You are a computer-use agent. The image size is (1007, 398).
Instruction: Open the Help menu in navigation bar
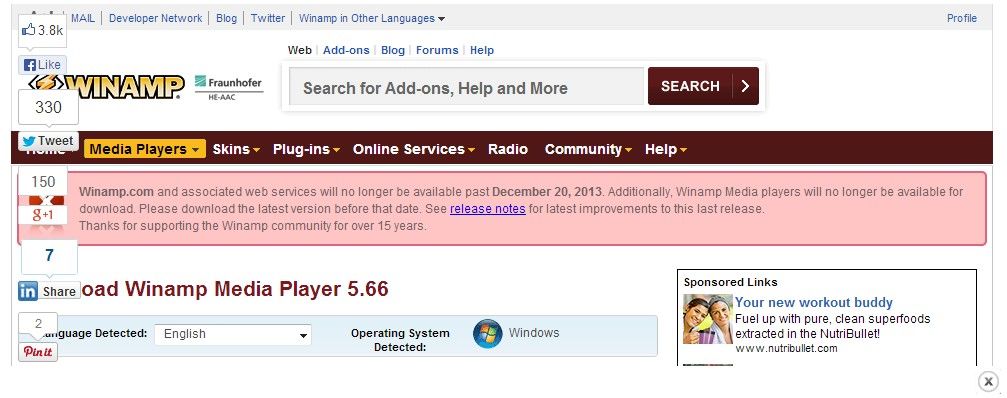666,149
